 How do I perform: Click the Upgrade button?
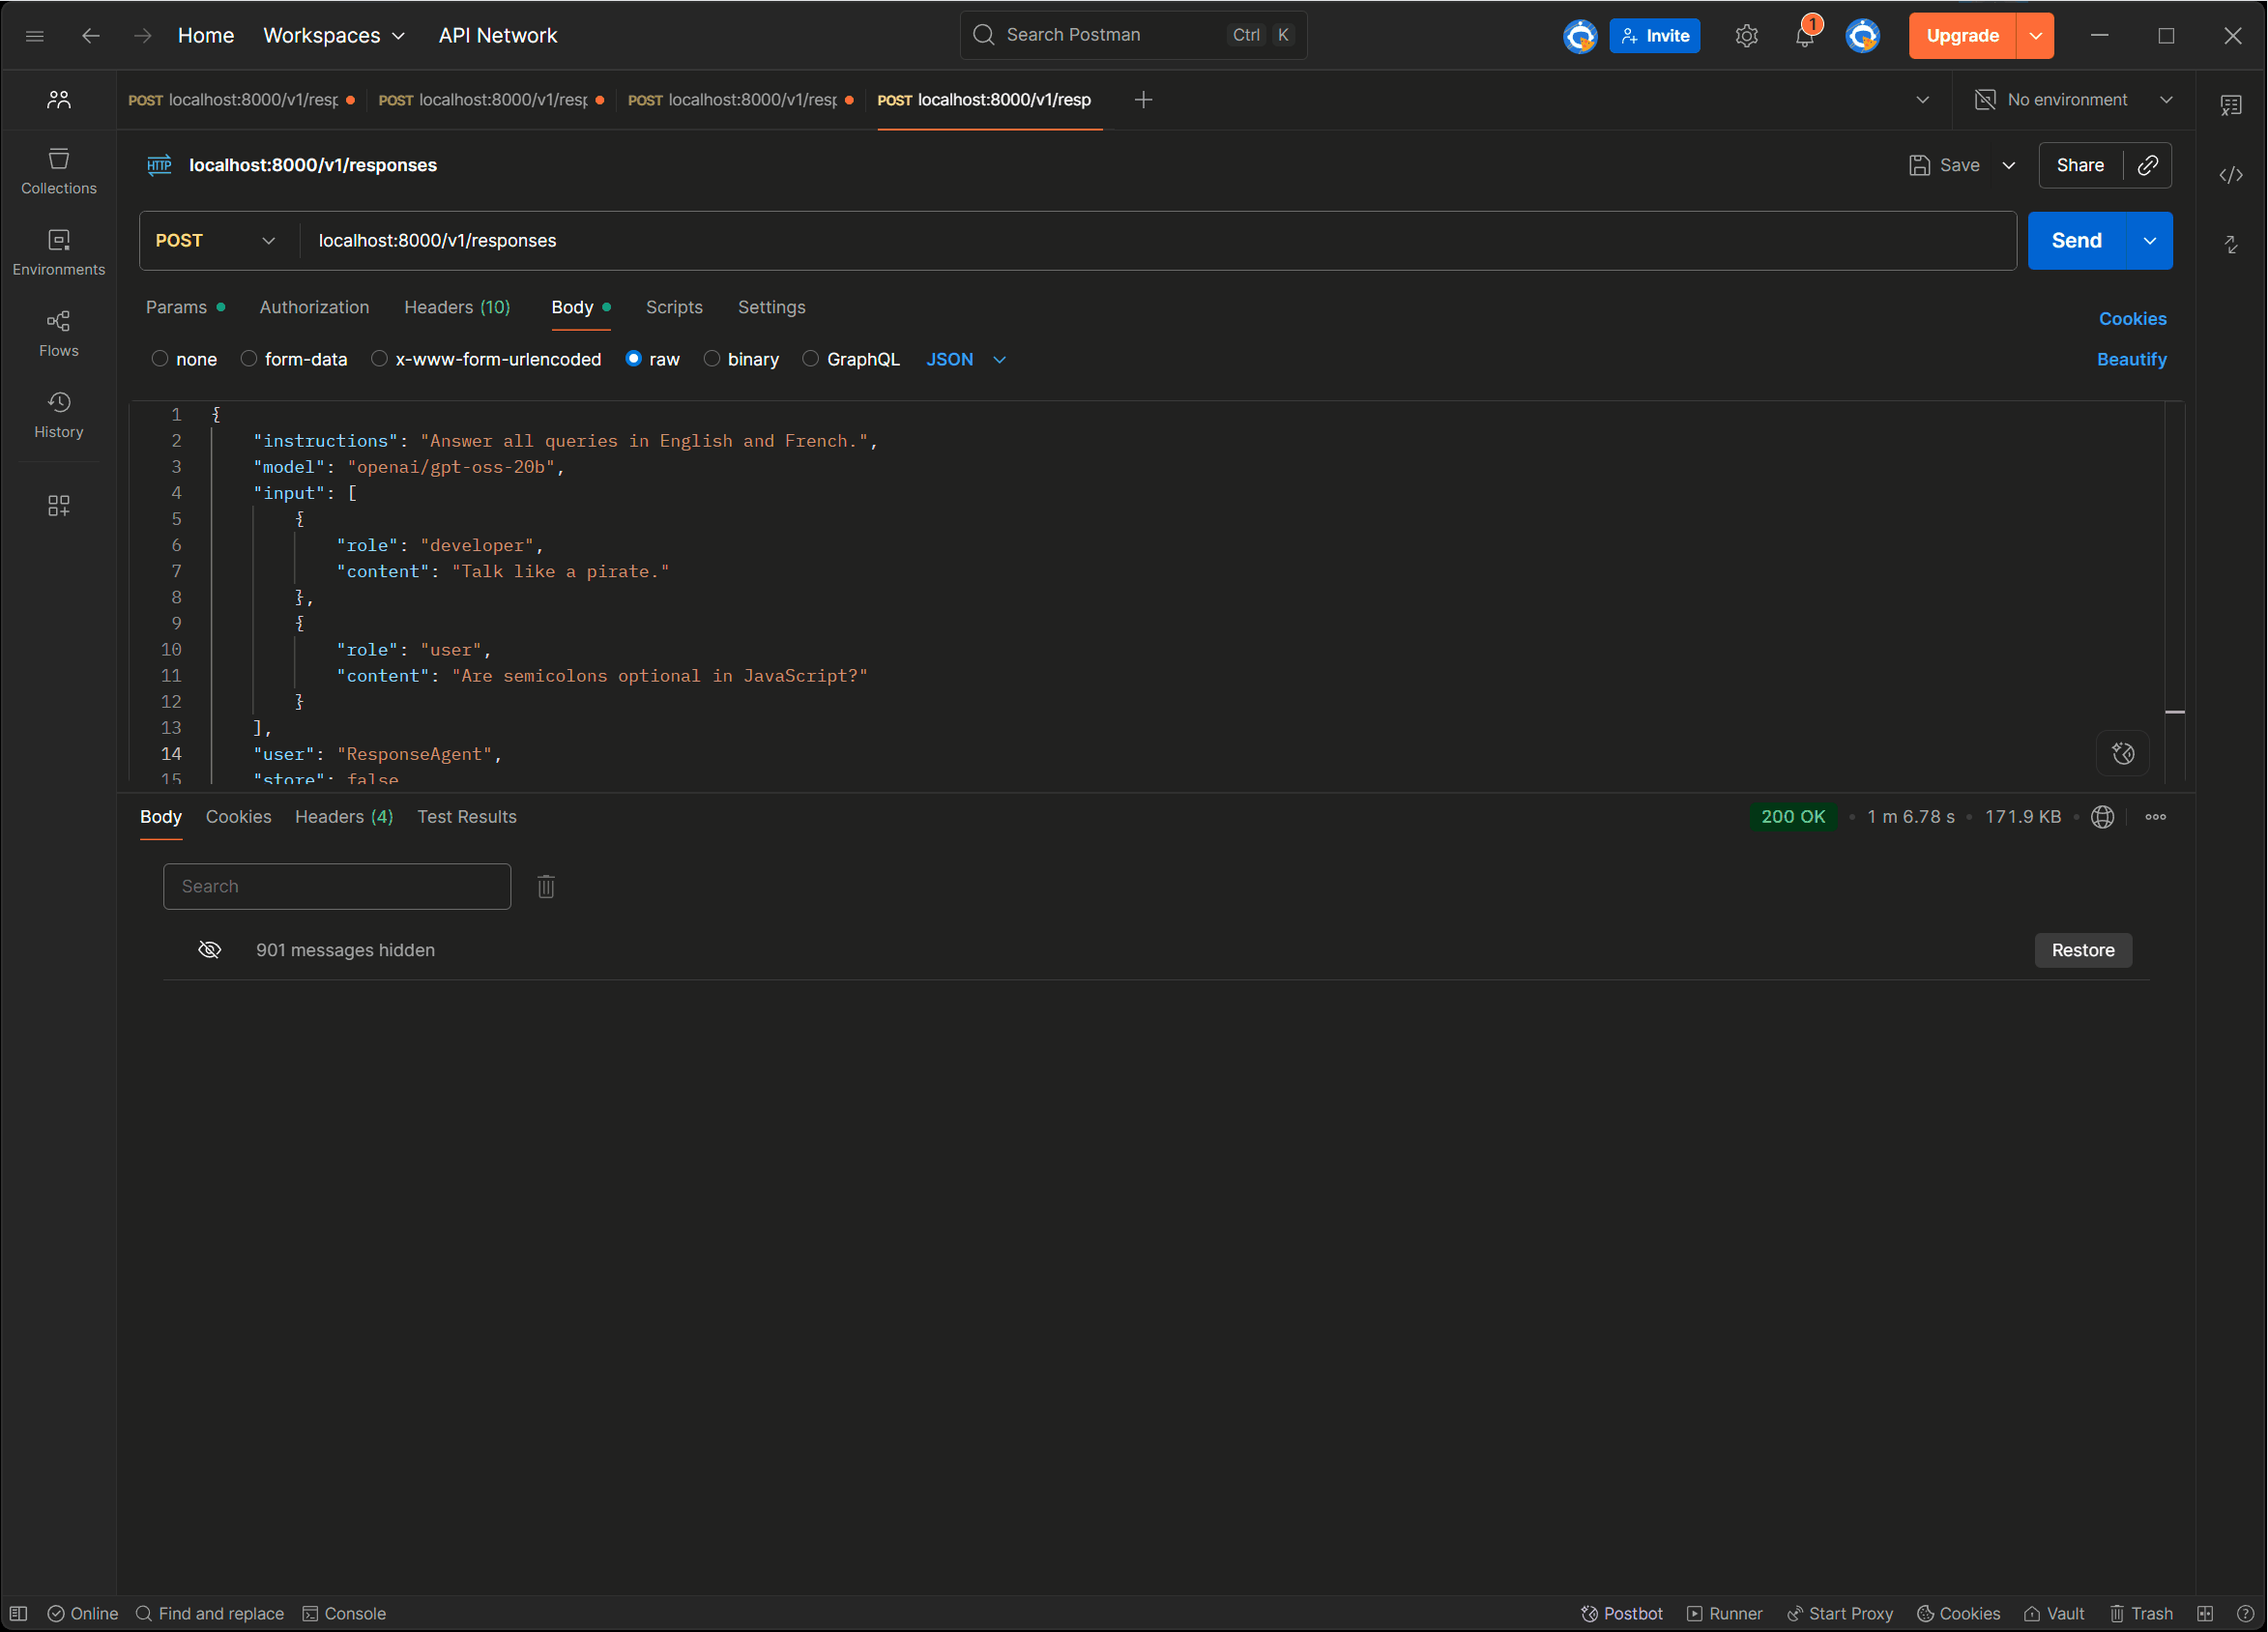[x=1962, y=36]
